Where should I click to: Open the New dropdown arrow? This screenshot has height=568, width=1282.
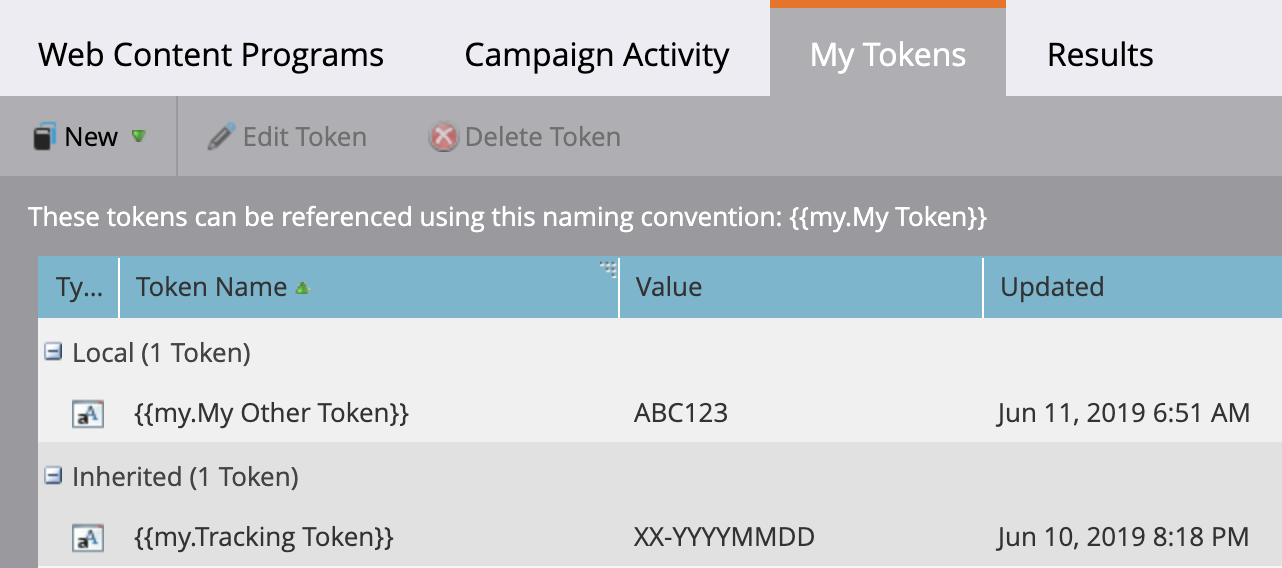[x=138, y=136]
